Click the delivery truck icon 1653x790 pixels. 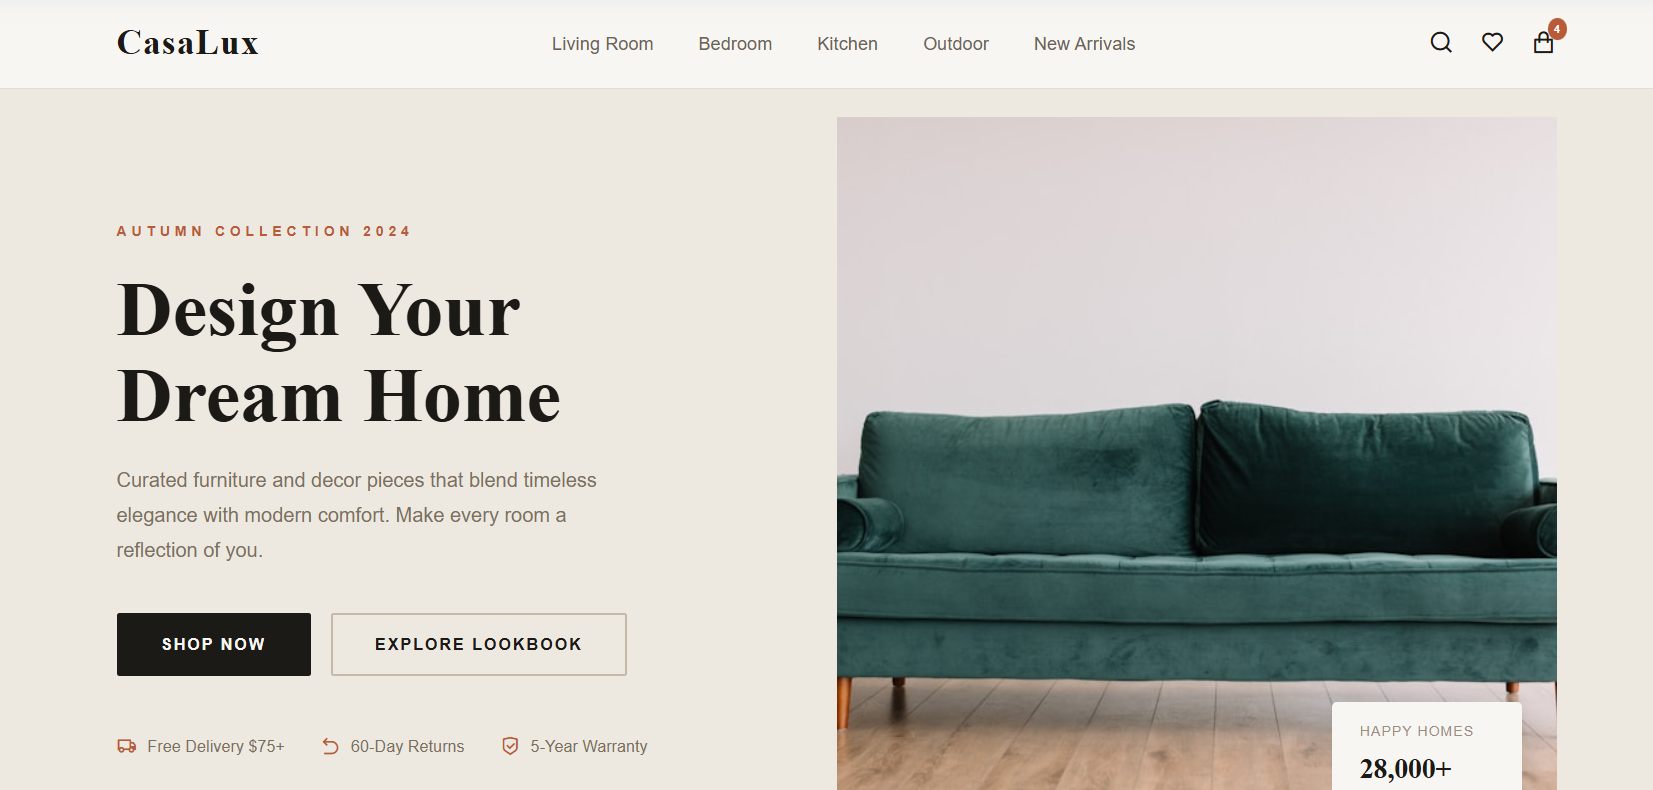click(127, 746)
